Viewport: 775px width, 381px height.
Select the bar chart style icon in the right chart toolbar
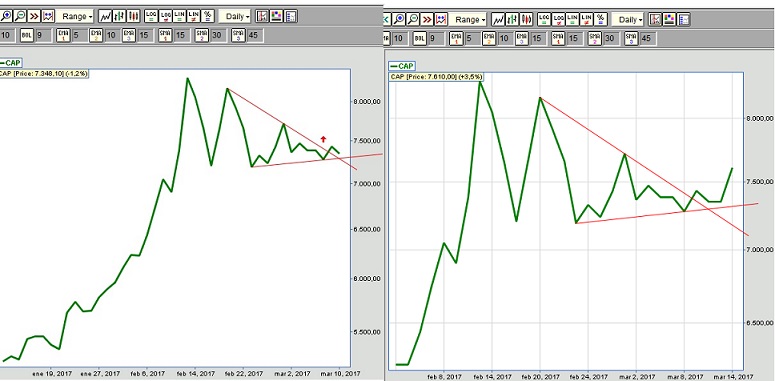513,19
